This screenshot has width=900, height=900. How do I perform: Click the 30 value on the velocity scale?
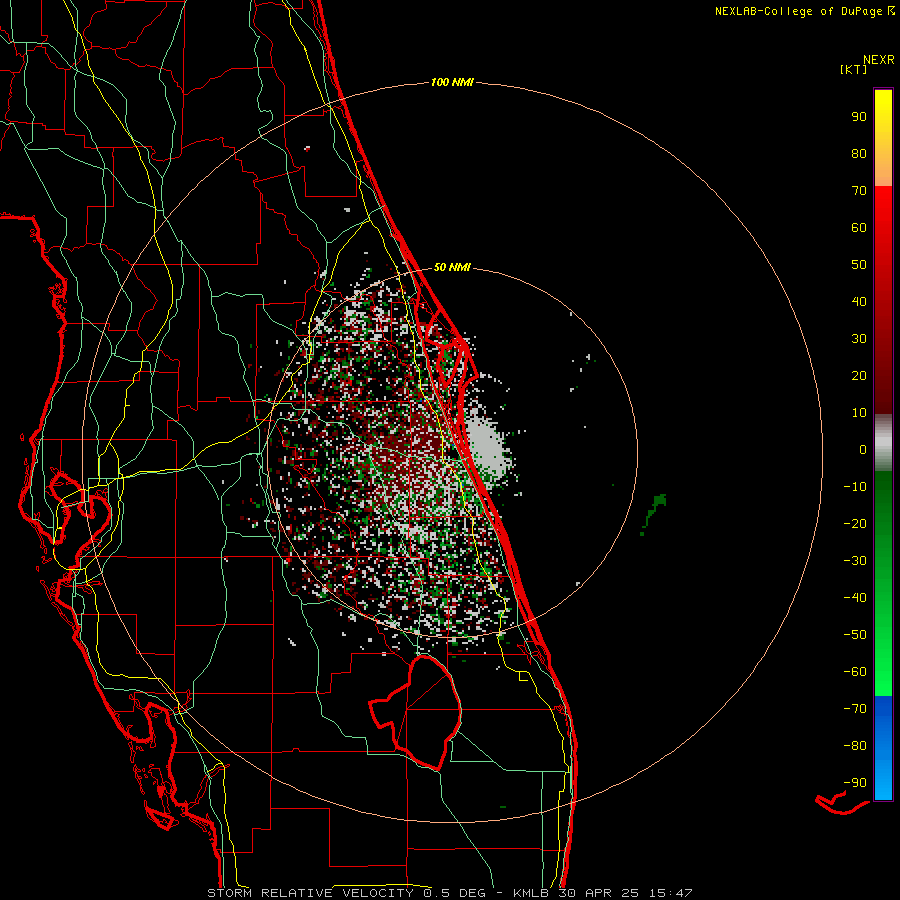[859, 339]
